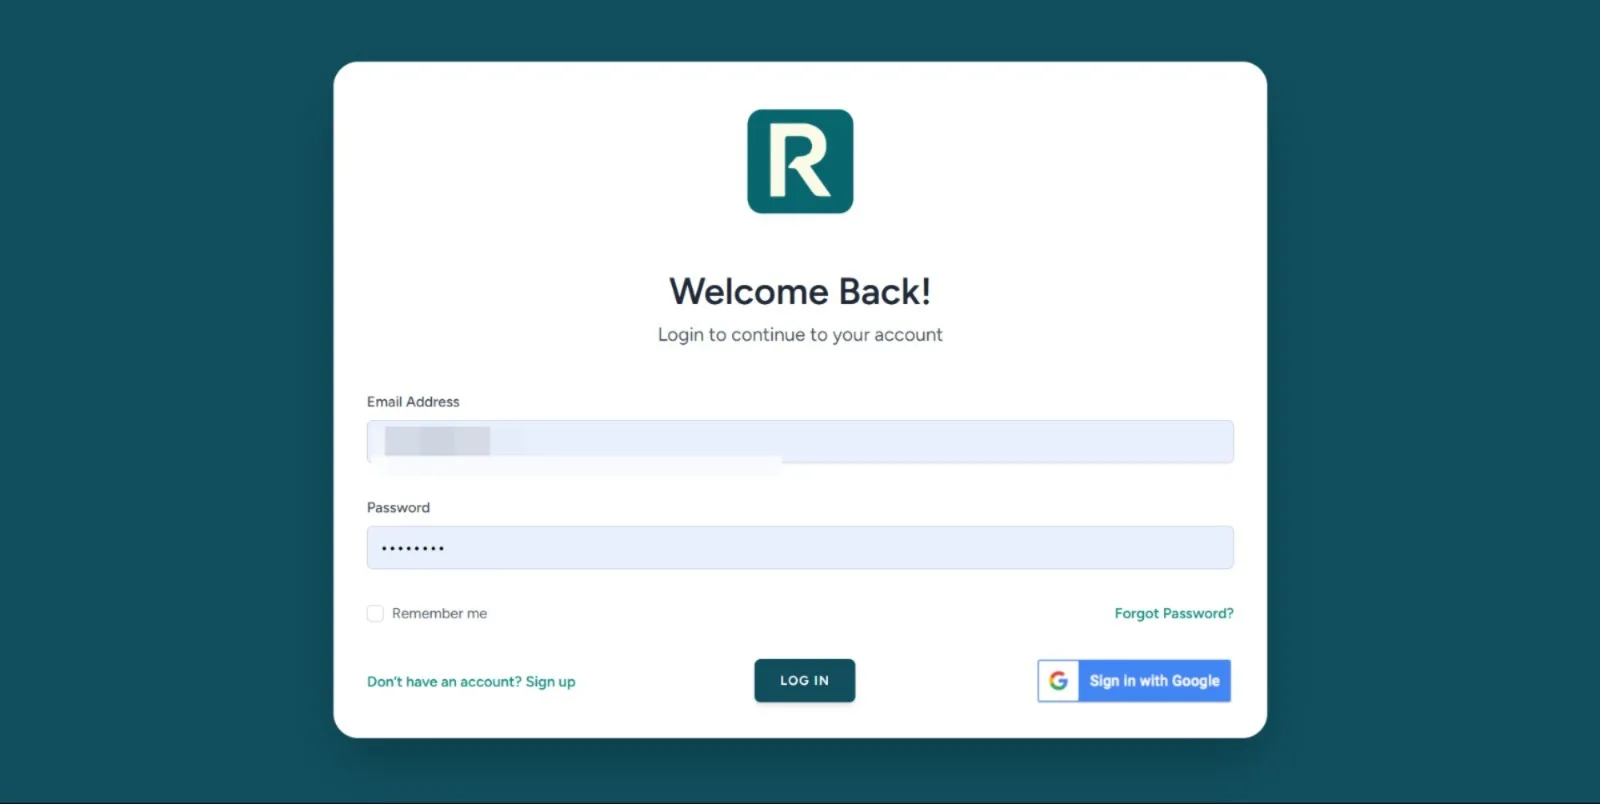The width and height of the screenshot is (1600, 804).
Task: Choose Sign in with Google button
Action: coord(1134,681)
